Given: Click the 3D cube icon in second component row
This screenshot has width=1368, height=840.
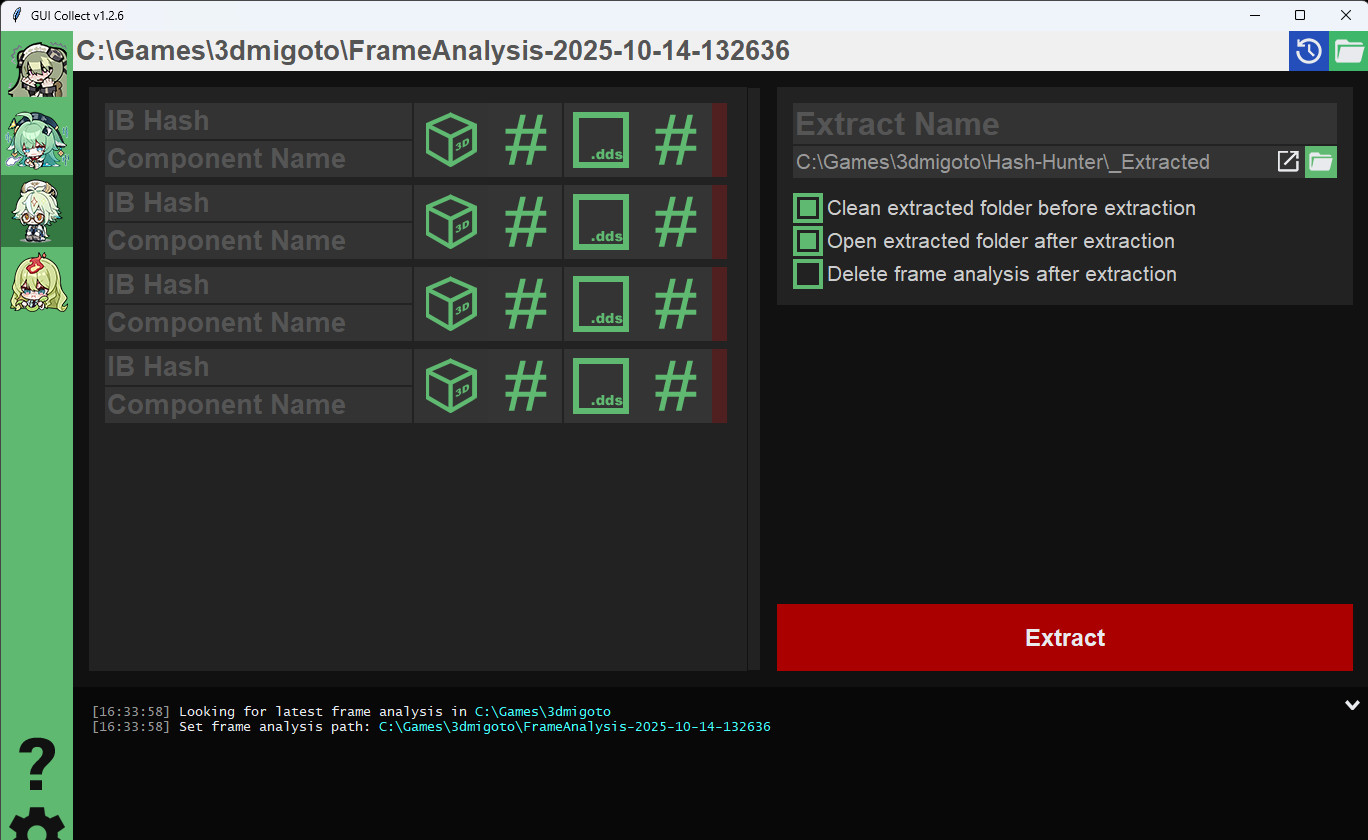Looking at the screenshot, I should pos(451,222).
